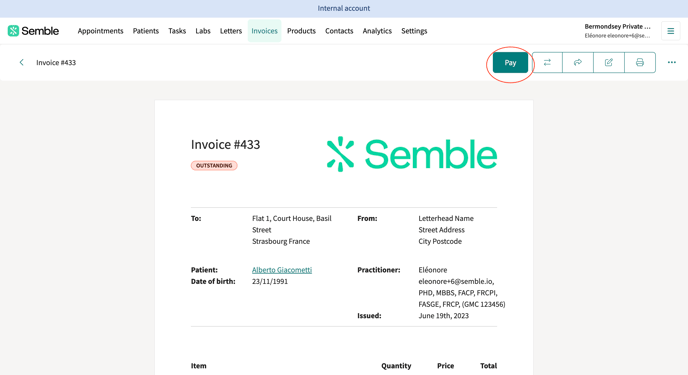The height and width of the screenshot is (375, 688).
Task: Open Alberto Giacometti patient link
Action: tap(282, 270)
